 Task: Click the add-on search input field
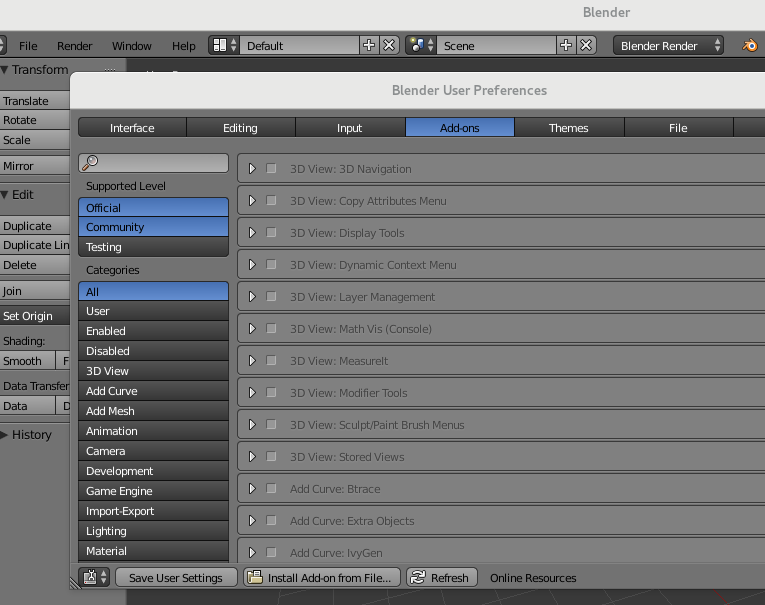tap(153, 163)
